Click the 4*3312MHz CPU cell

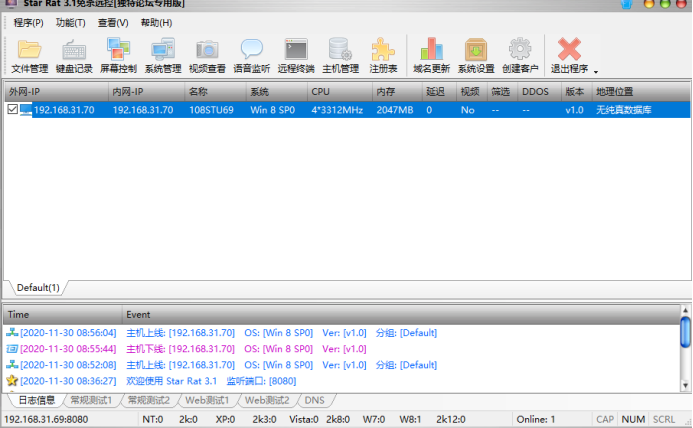pos(337,110)
